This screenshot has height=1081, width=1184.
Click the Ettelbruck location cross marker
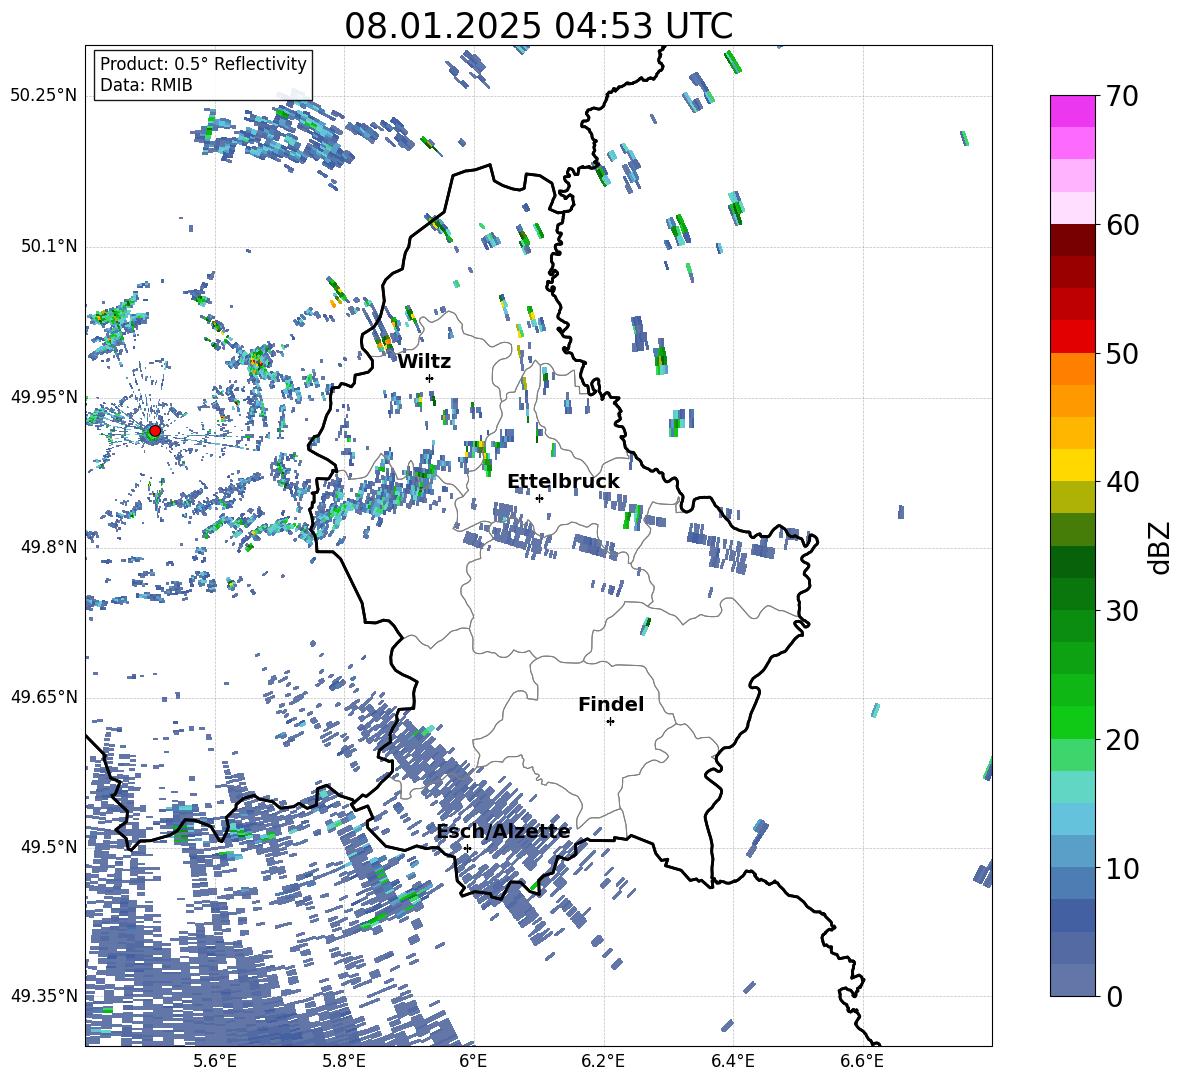pyautogui.click(x=539, y=498)
